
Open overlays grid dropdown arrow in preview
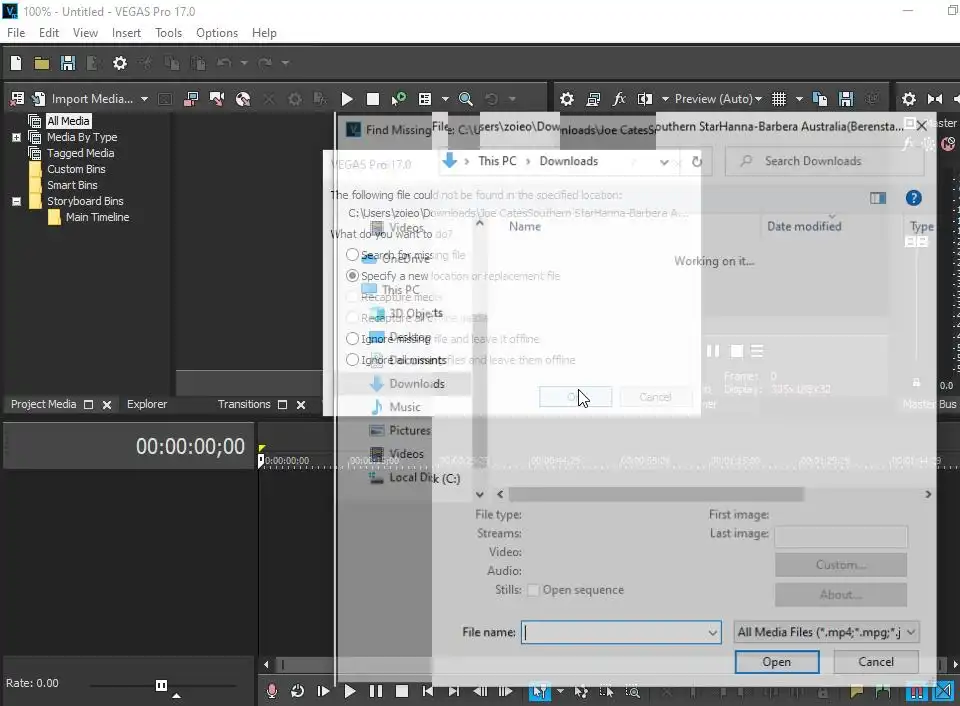point(799,99)
